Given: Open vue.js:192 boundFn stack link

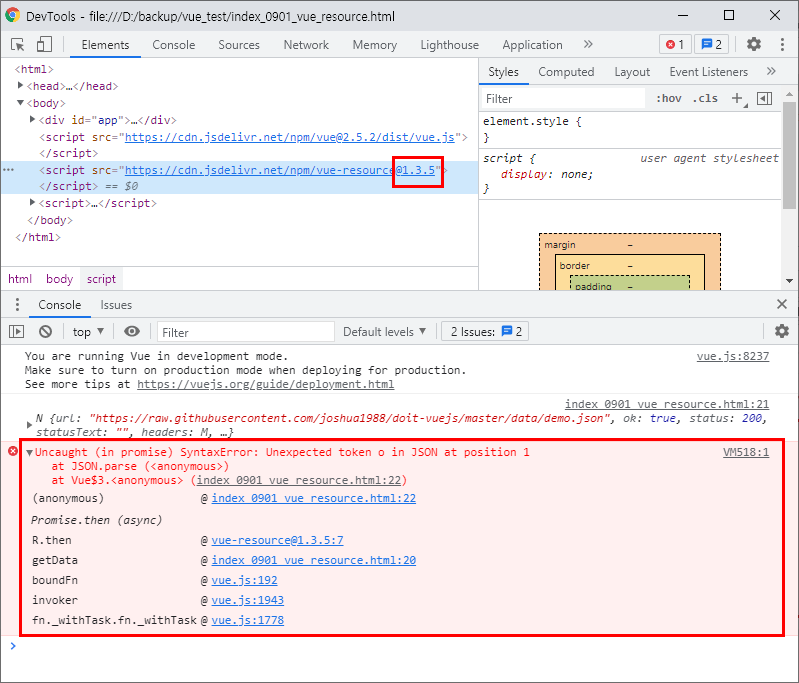Looking at the screenshot, I should [x=245, y=581].
